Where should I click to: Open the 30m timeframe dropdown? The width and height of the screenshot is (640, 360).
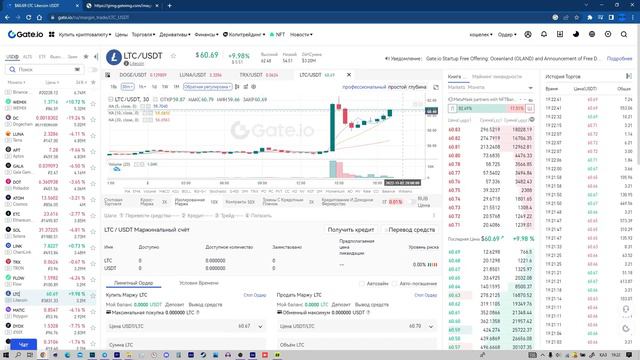pos(127,87)
